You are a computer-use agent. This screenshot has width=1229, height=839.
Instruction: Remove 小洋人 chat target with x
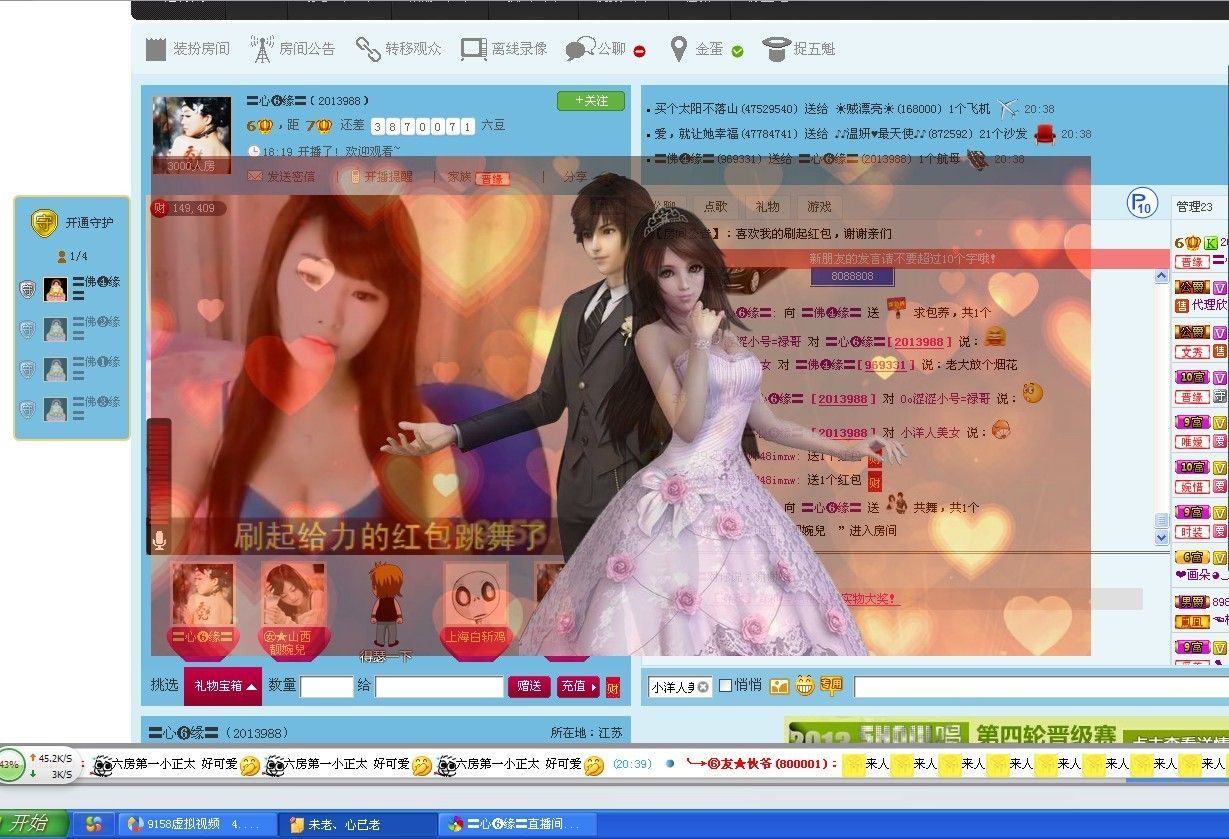tap(703, 686)
